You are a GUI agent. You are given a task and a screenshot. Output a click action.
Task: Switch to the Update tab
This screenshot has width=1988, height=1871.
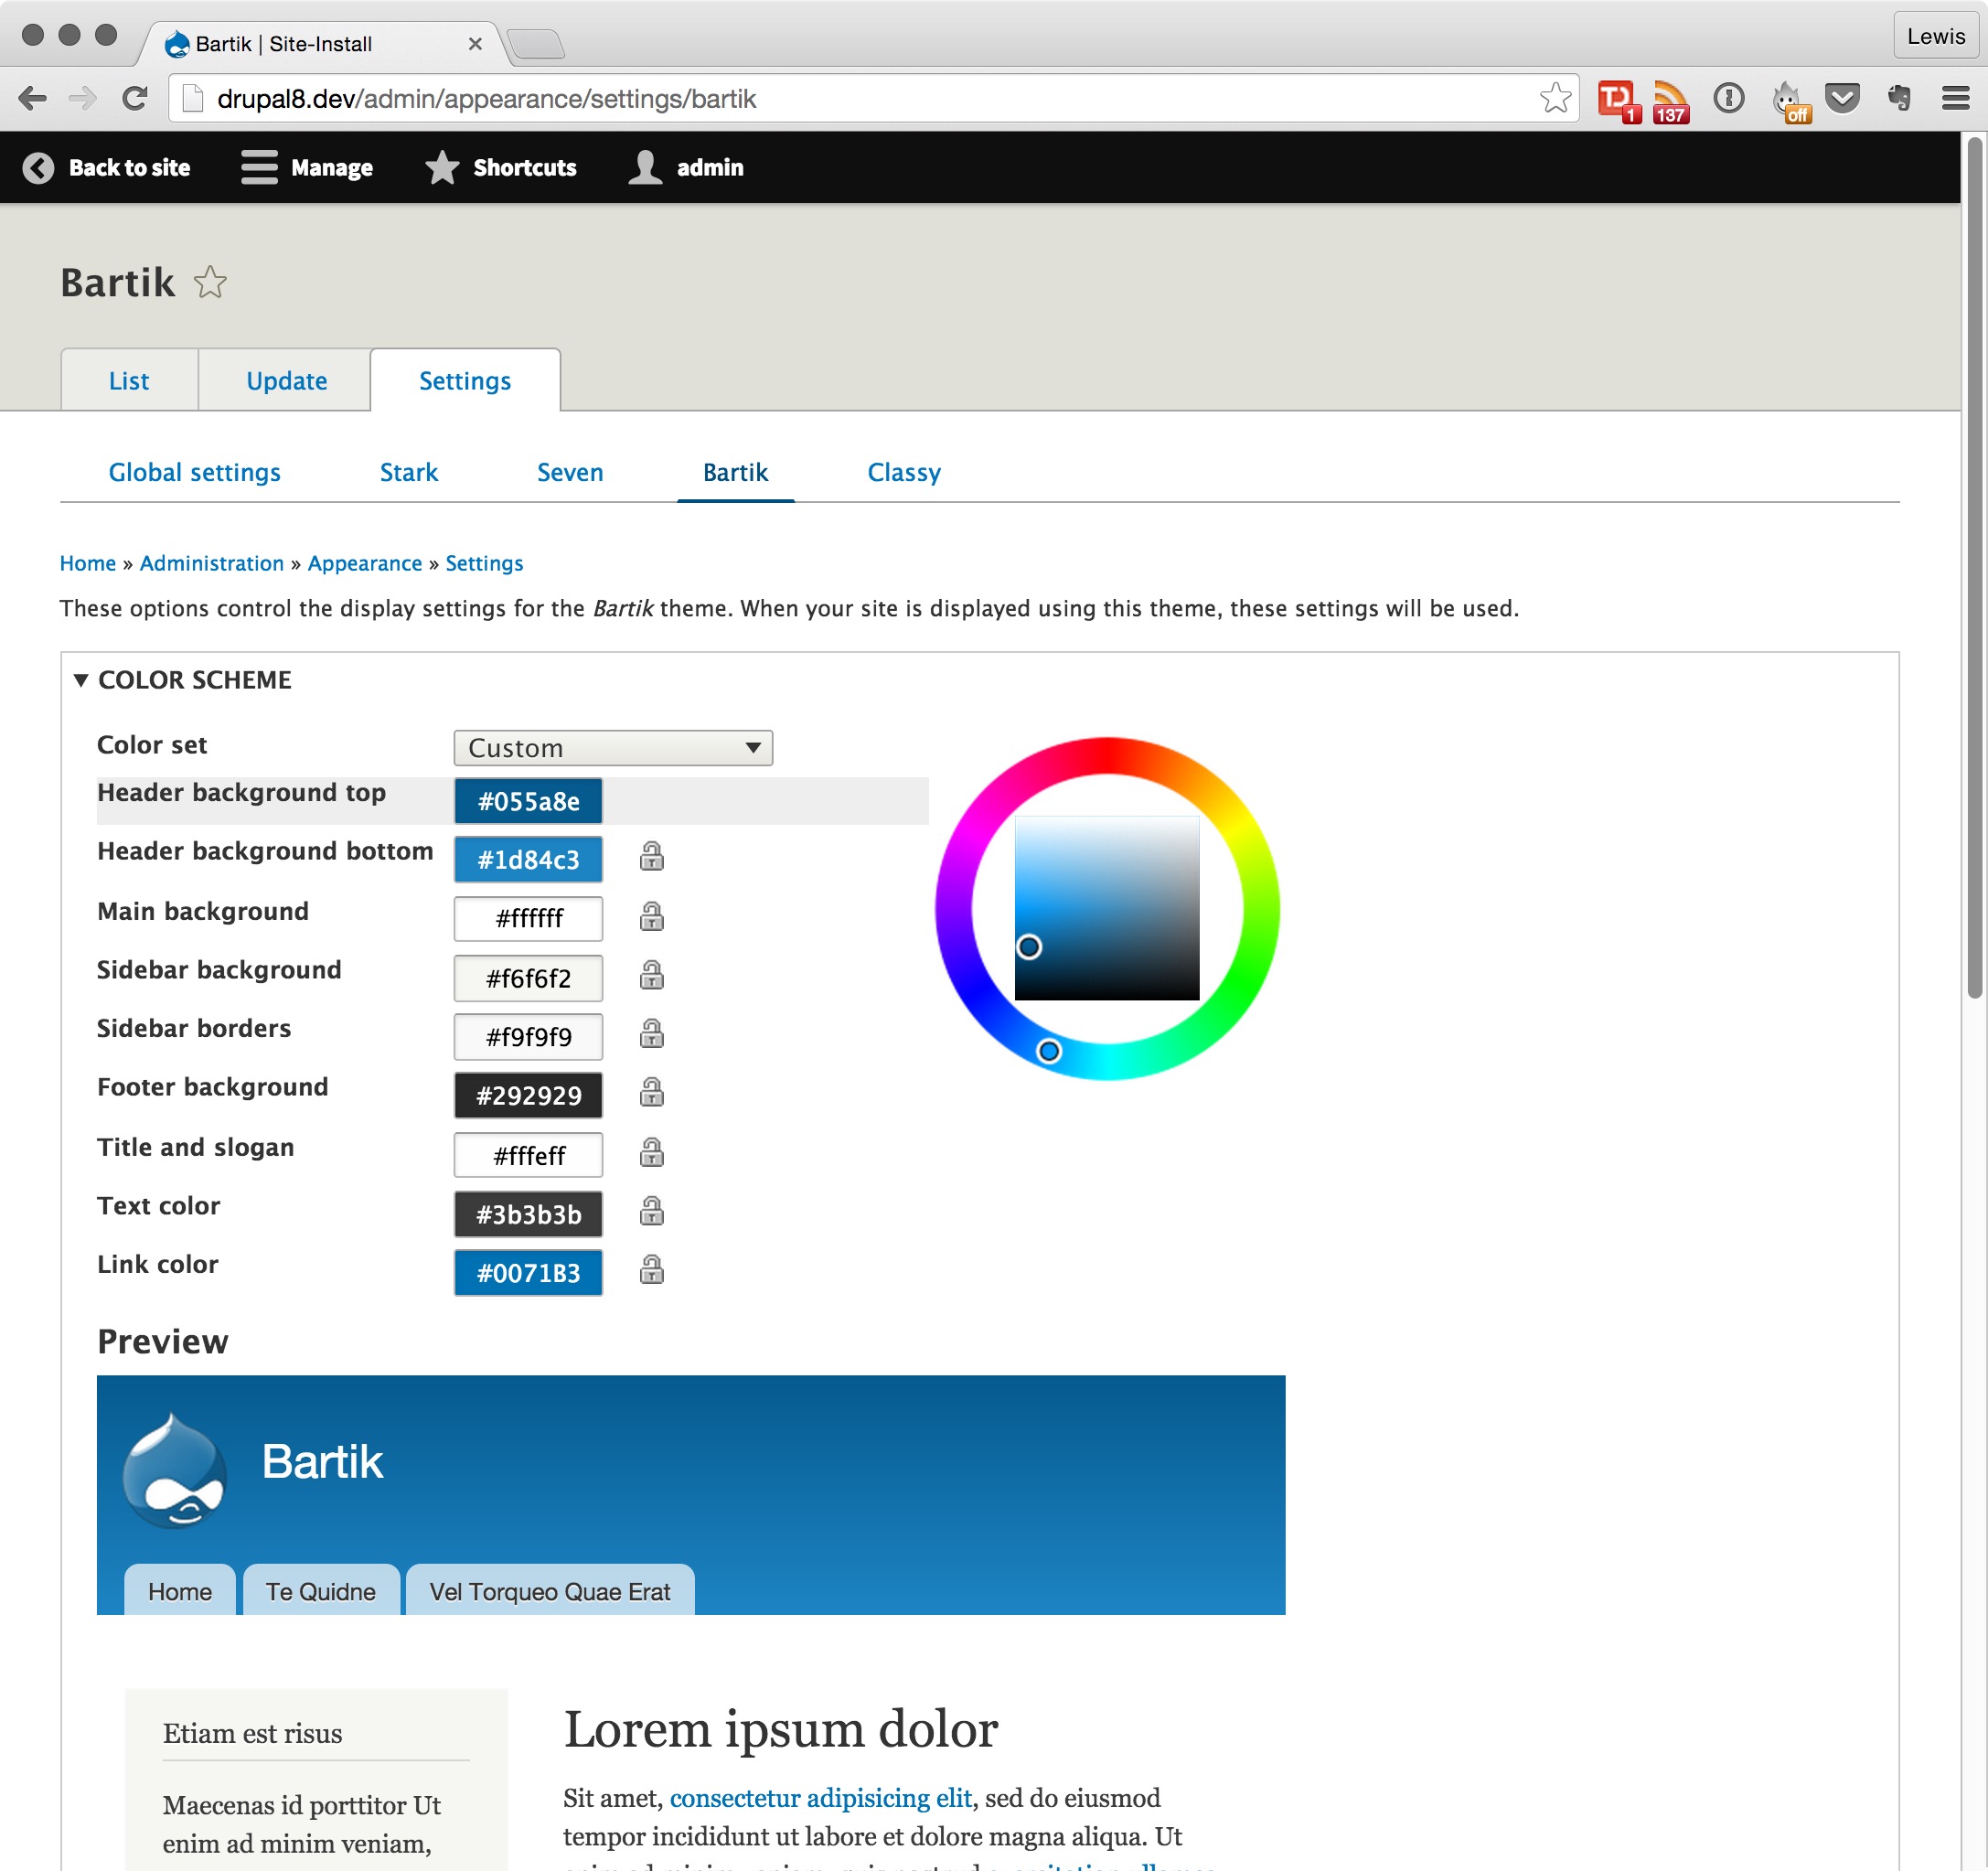click(x=286, y=381)
